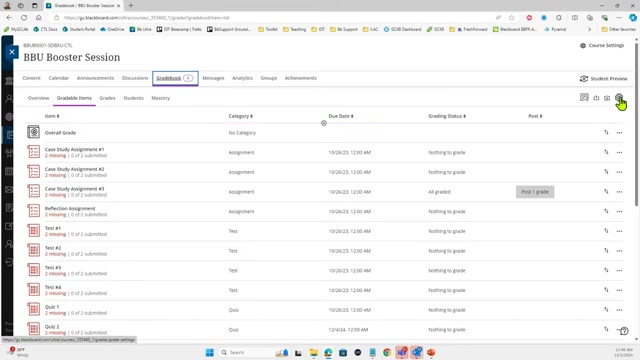Click reorder arrows for Quiz 1
The height and width of the screenshot is (360, 640).
(x=606, y=309)
